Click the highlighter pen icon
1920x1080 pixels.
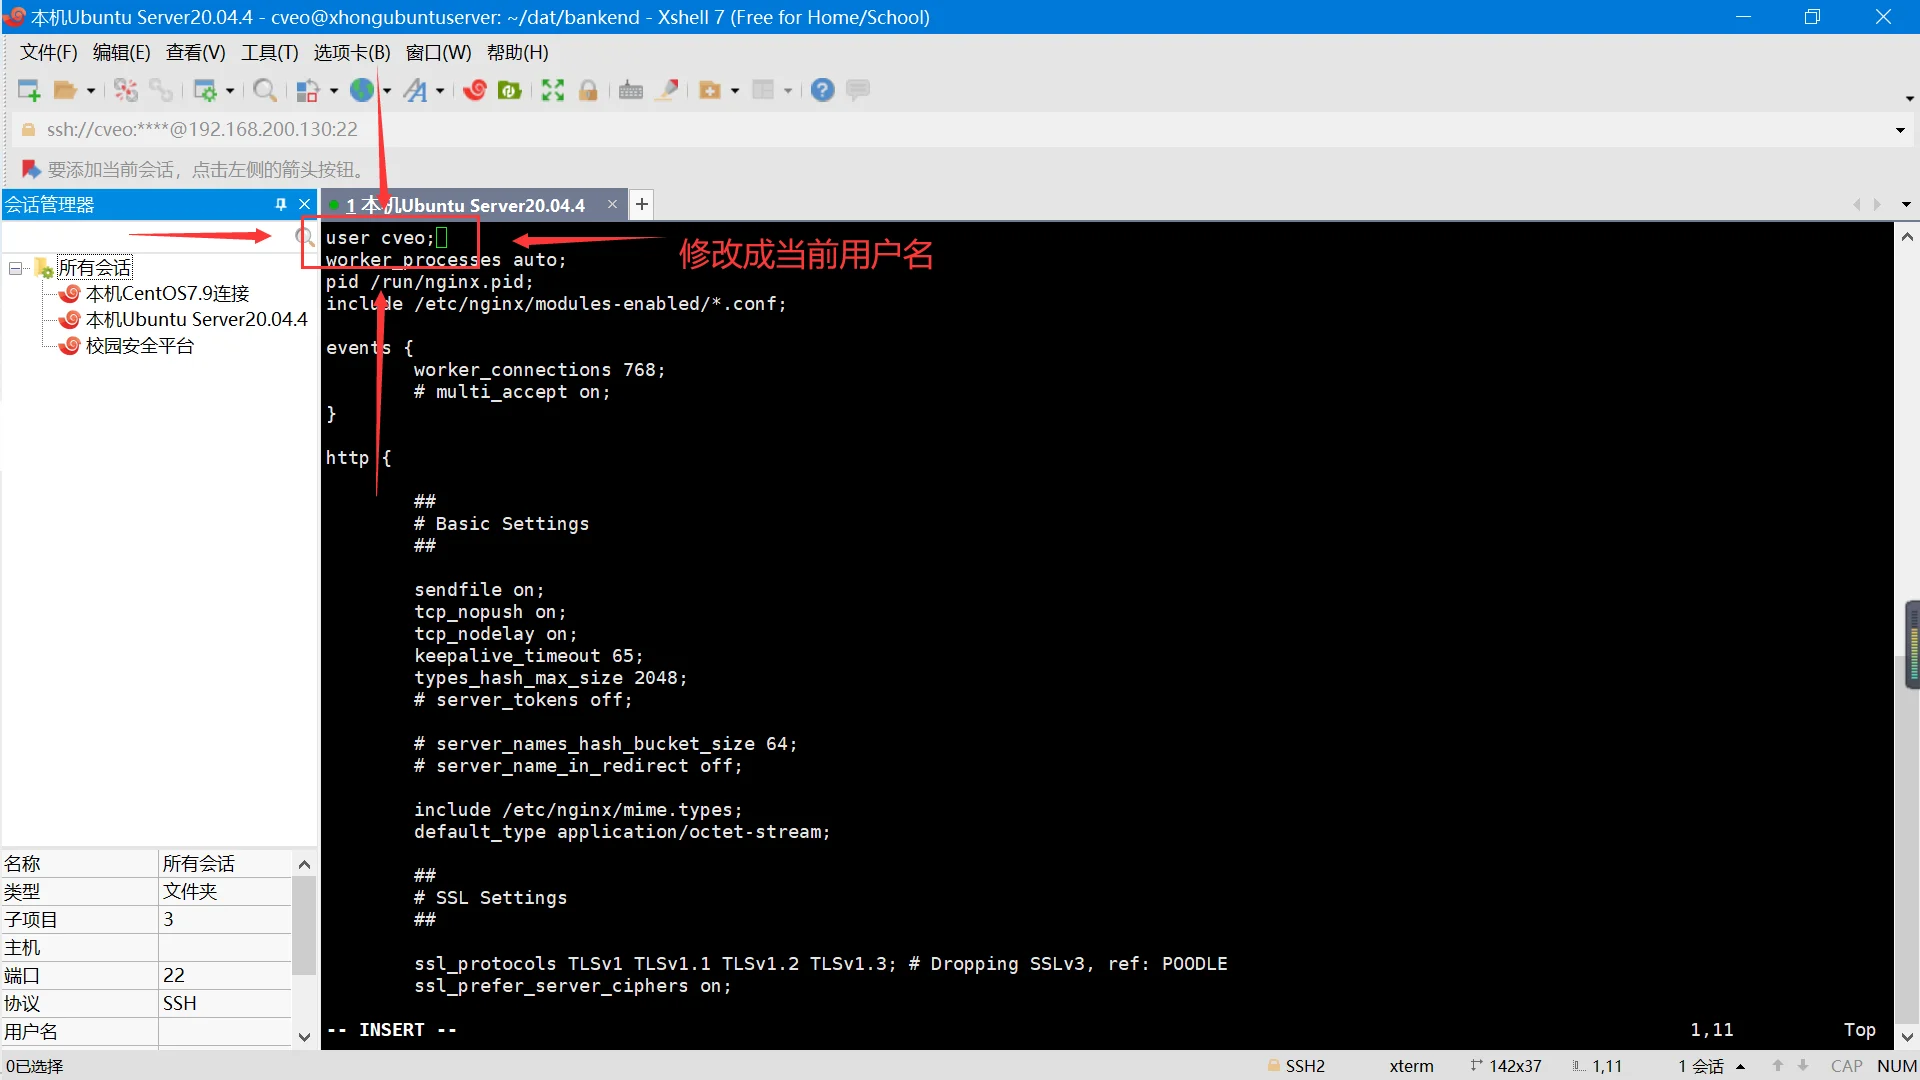pos(667,91)
